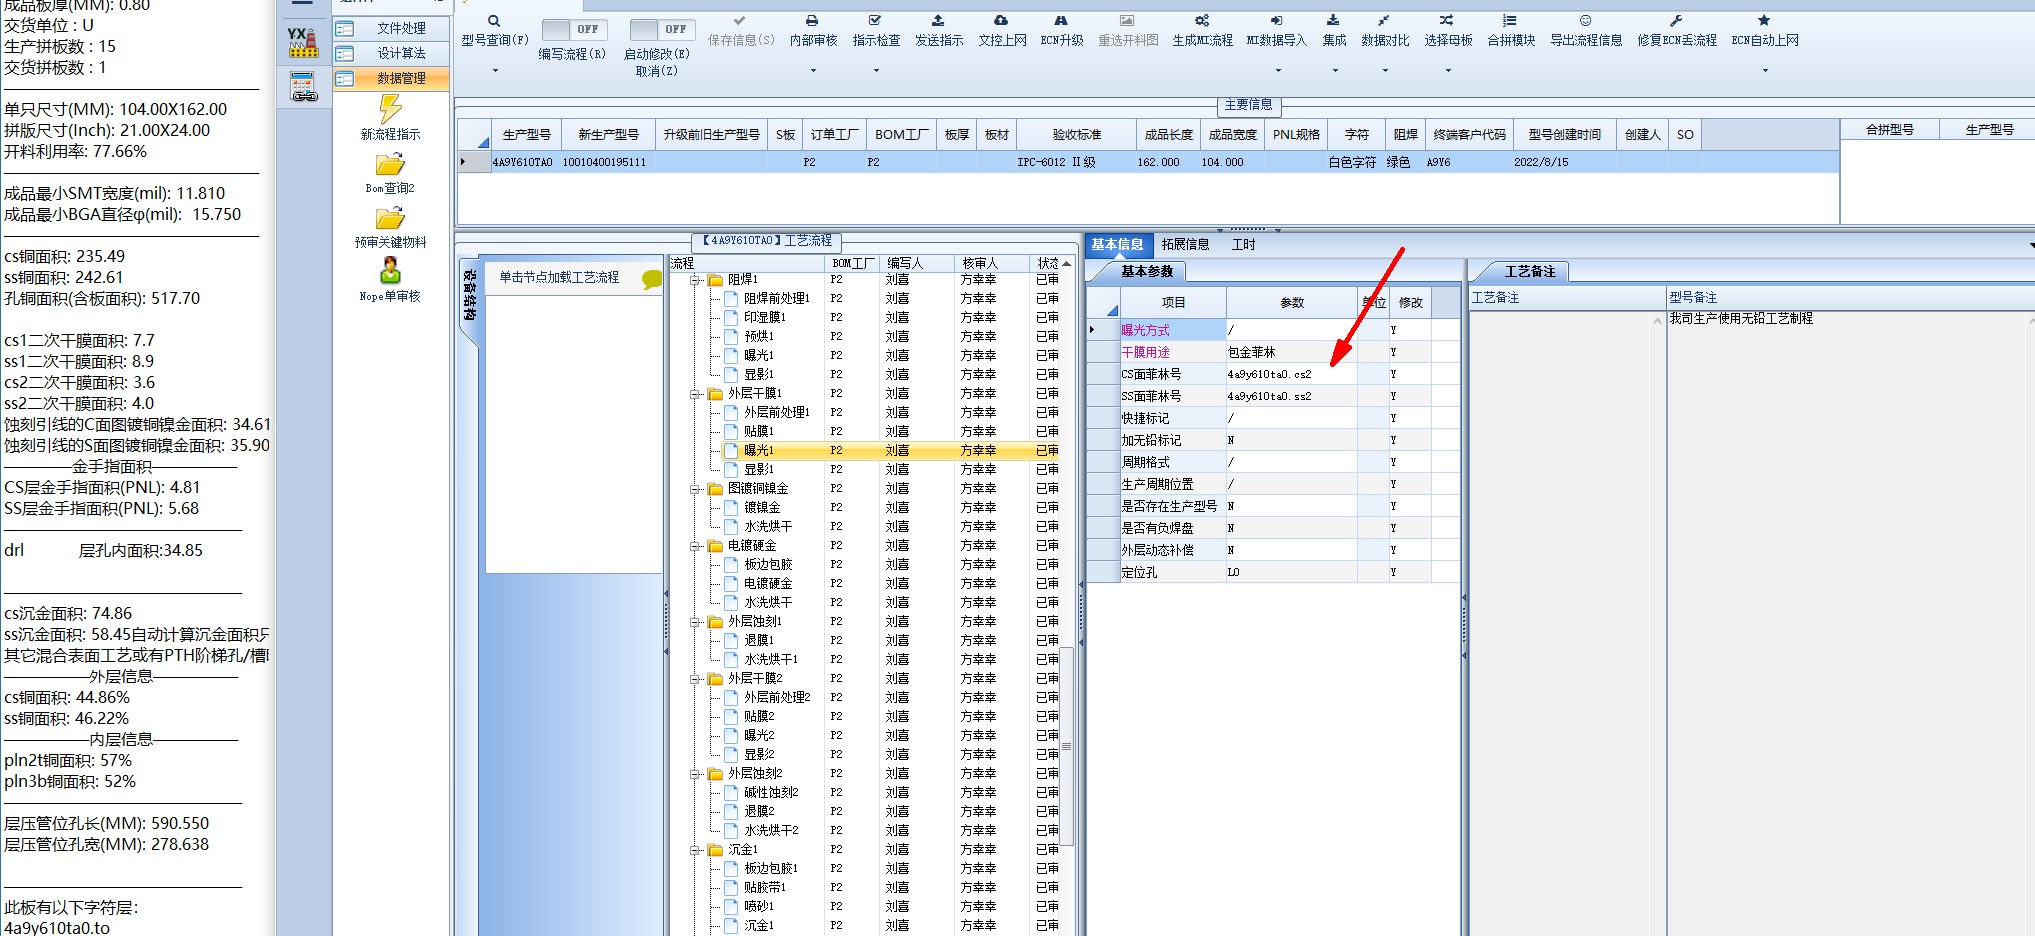Click the 集成 download icon
The height and width of the screenshot is (936, 2035).
[x=1333, y=21]
